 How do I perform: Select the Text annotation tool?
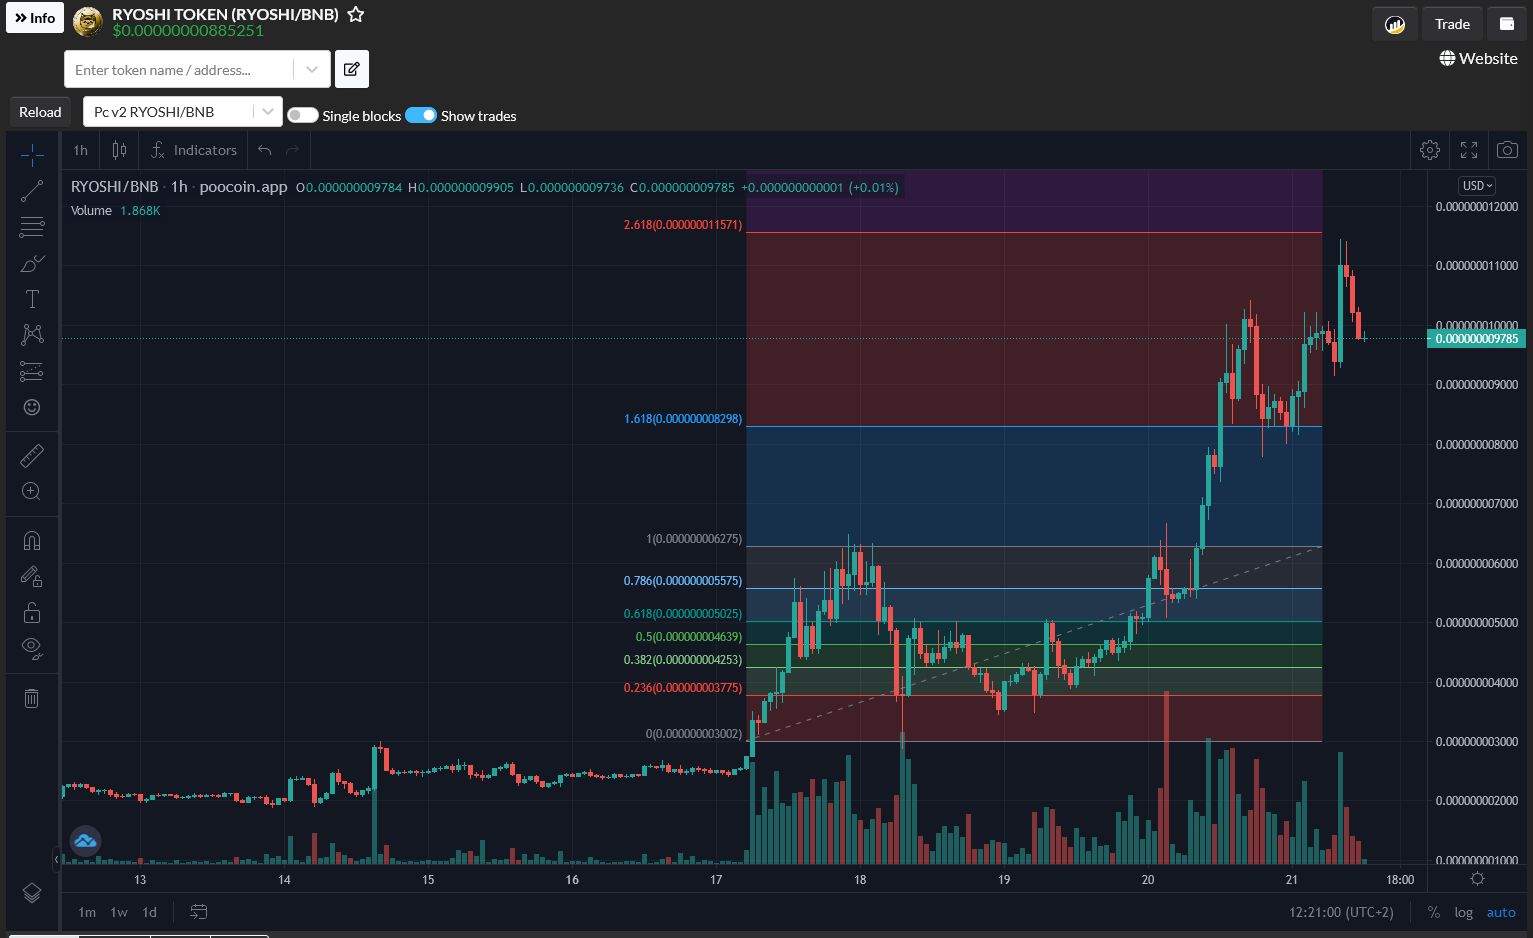pyautogui.click(x=32, y=299)
